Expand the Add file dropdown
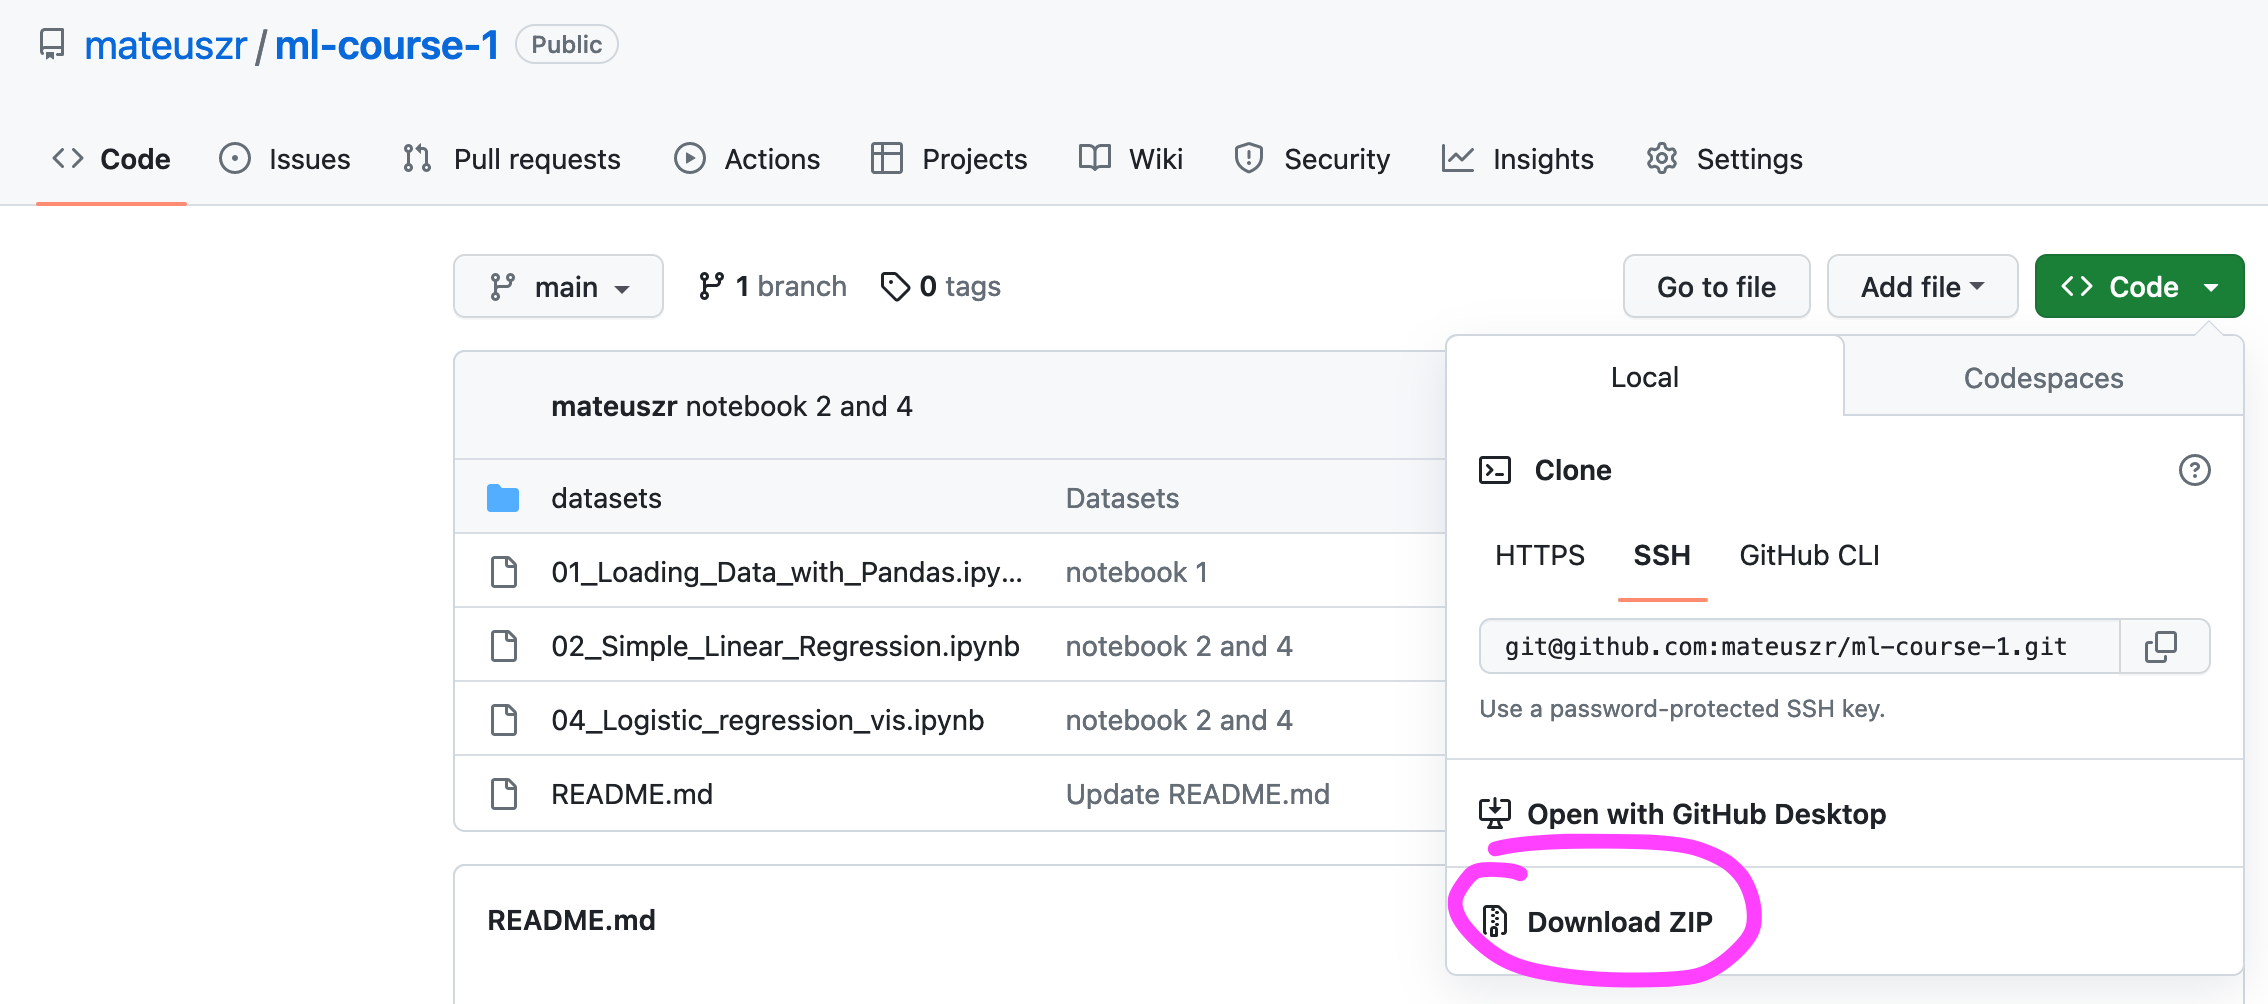 tap(1922, 287)
